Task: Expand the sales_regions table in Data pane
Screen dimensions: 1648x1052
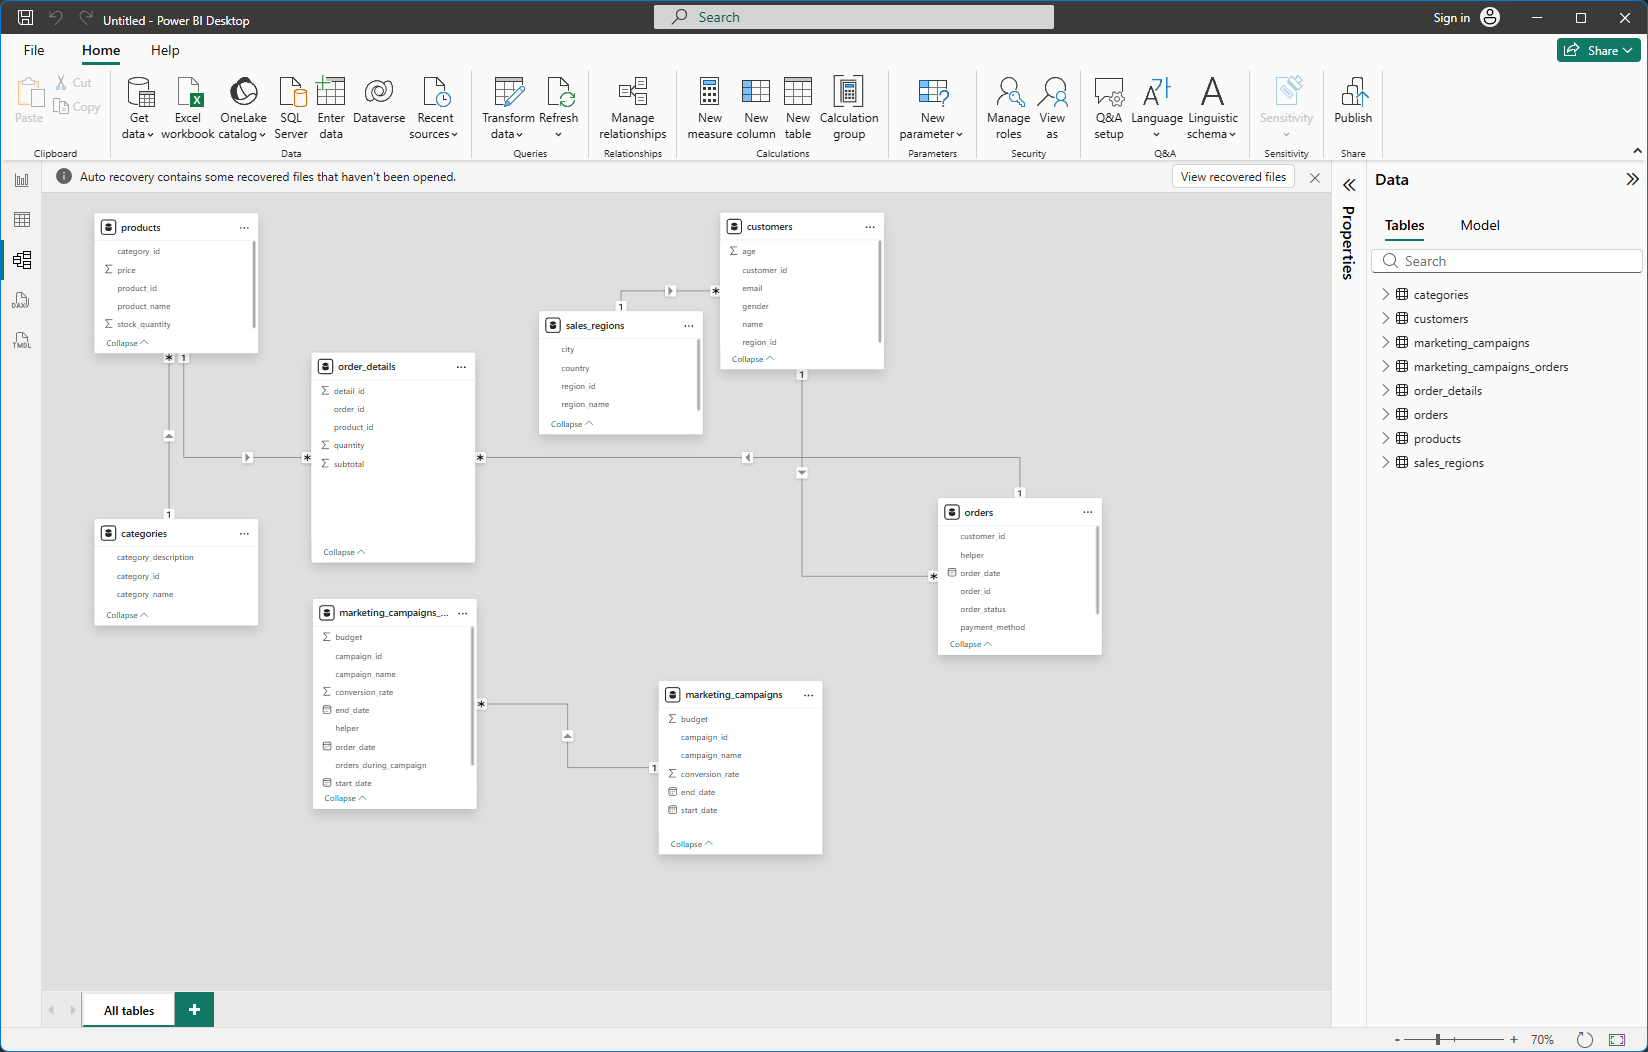Action: coord(1386,462)
